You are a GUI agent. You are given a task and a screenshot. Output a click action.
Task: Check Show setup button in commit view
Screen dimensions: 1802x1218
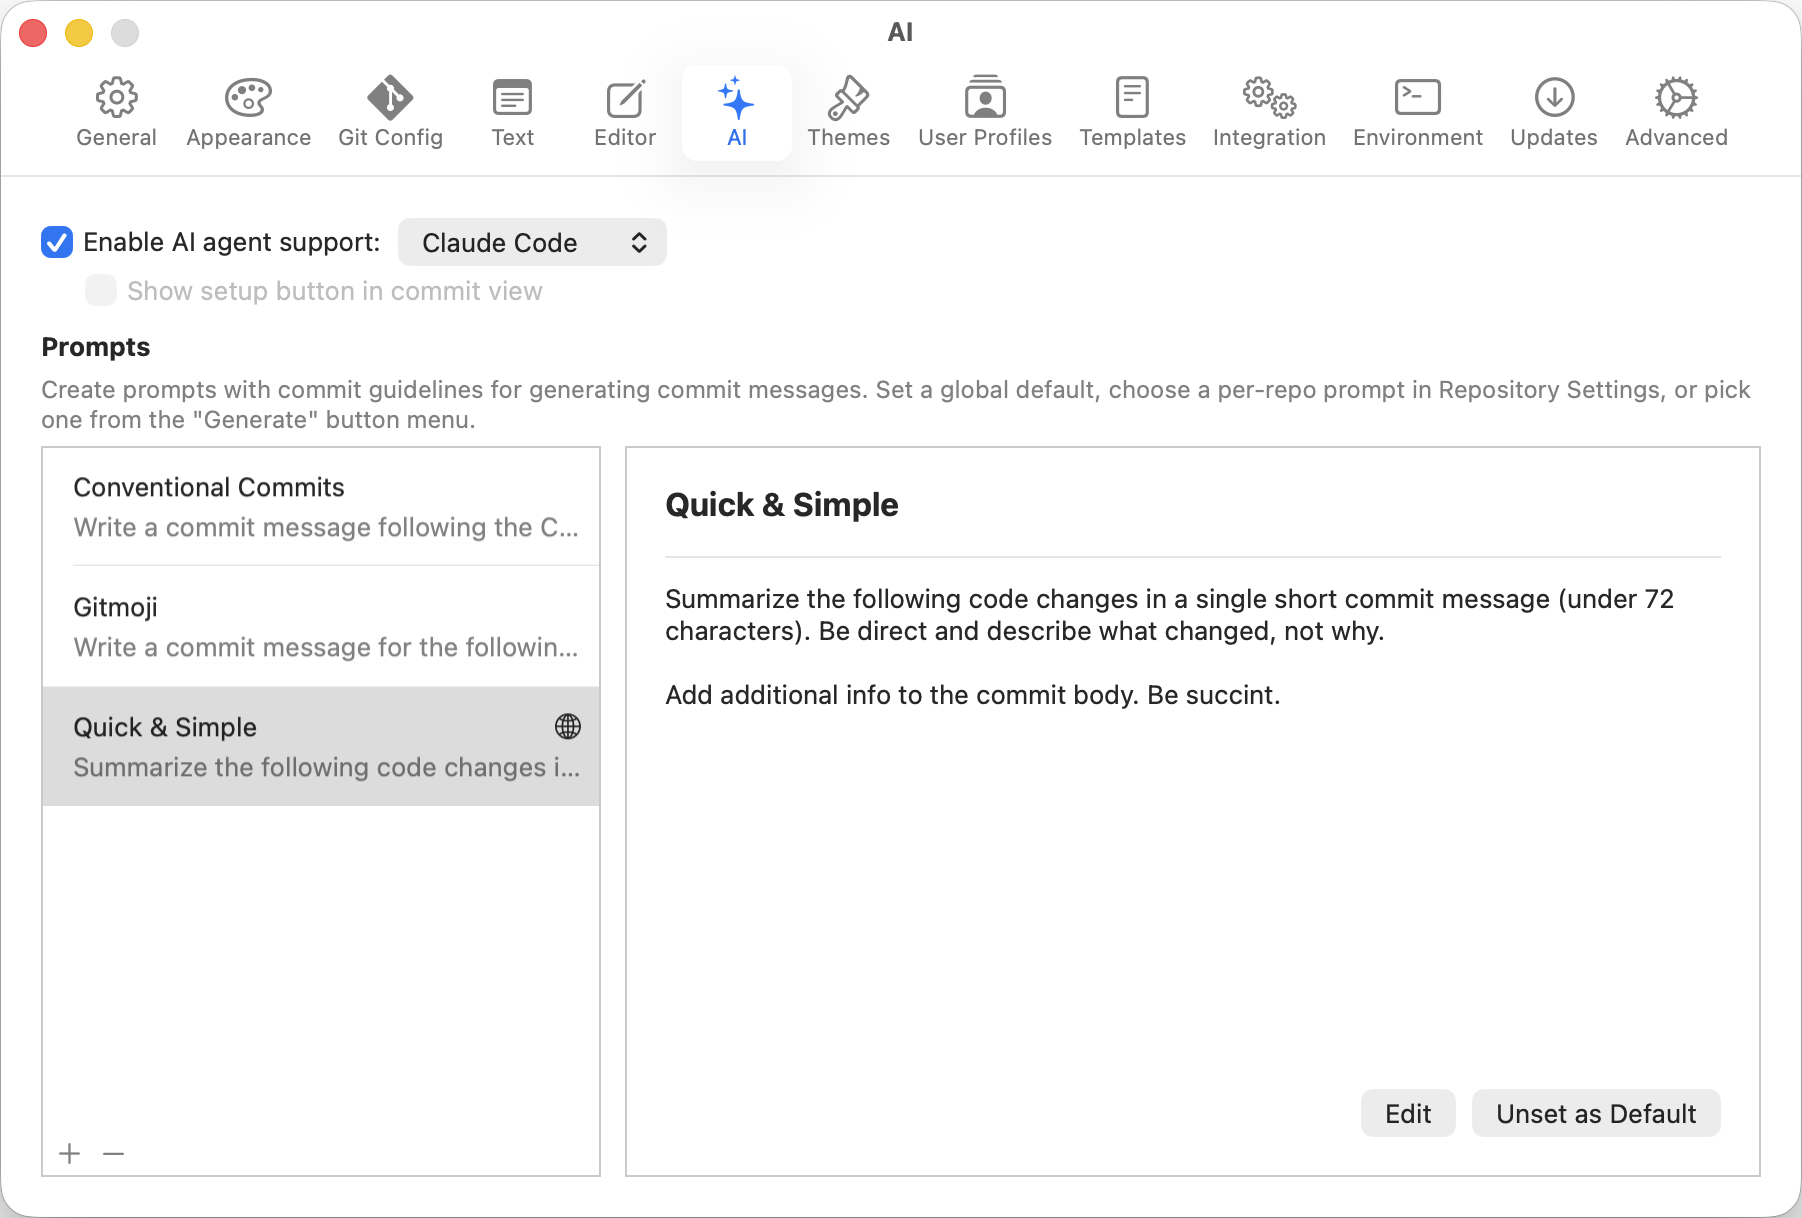coord(101,290)
